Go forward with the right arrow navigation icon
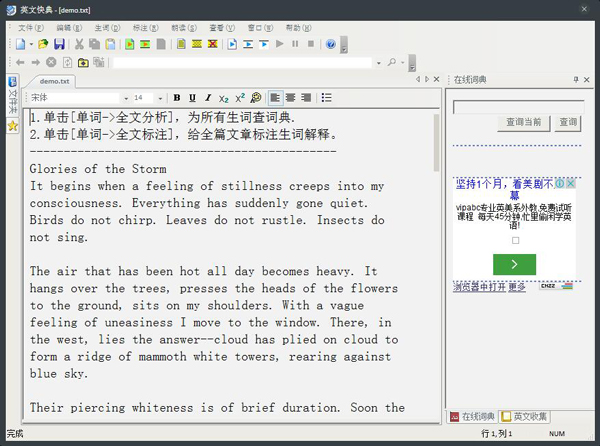Image resolution: width=600 pixels, height=446 pixels. click(36, 62)
